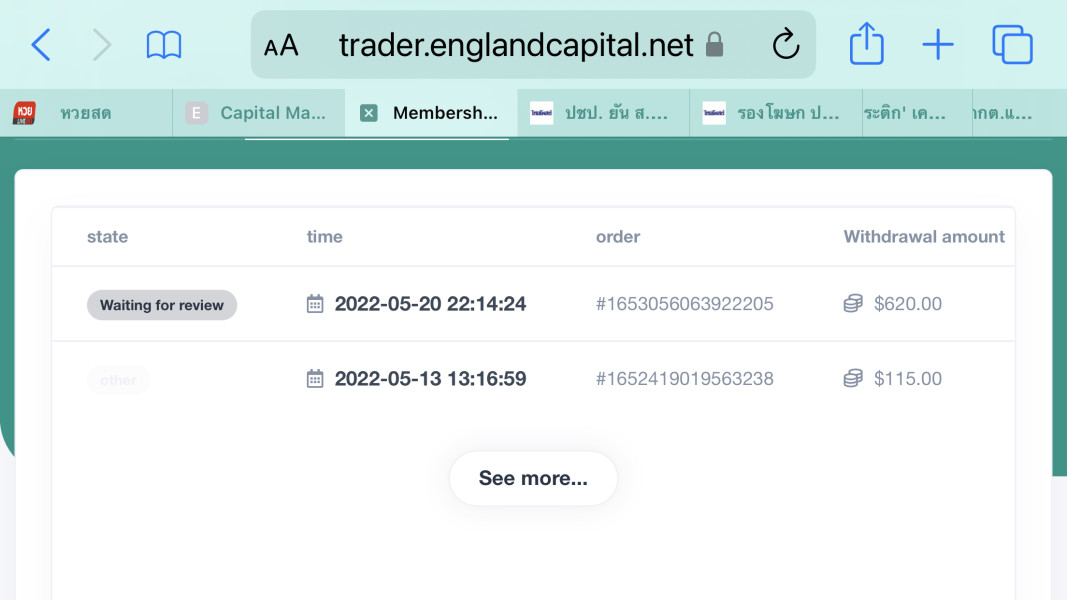1067x600 pixels.
Task: Click the Withdrawal amount column header
Action: 924,237
